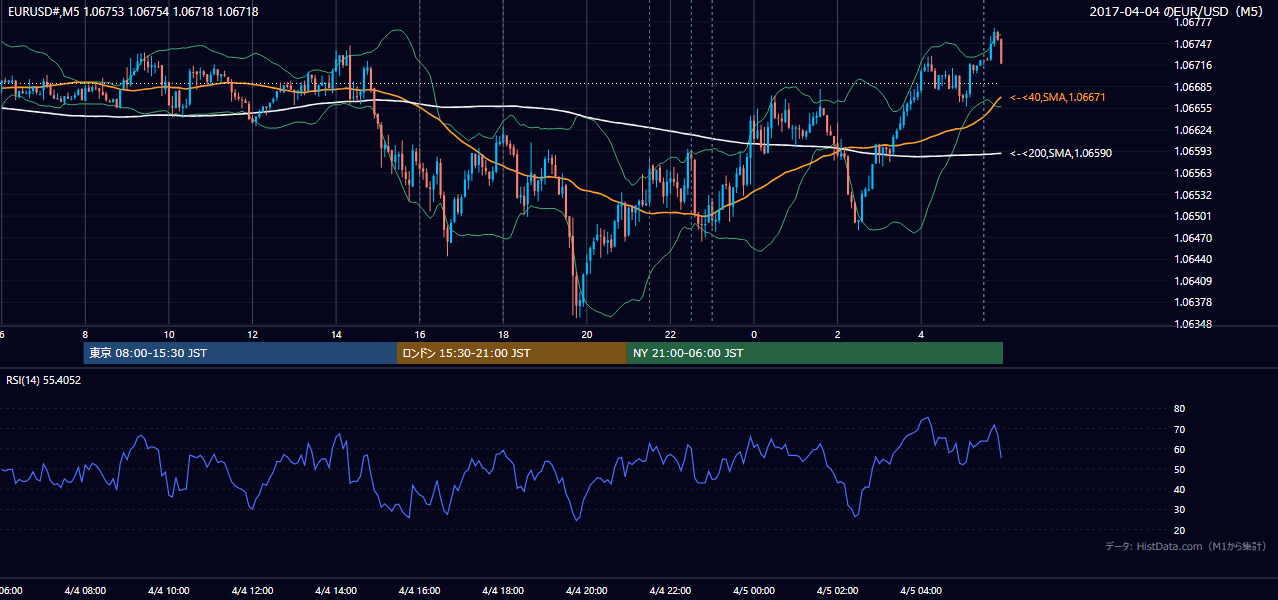Click the 4/4 20:00 time label

coord(587,591)
